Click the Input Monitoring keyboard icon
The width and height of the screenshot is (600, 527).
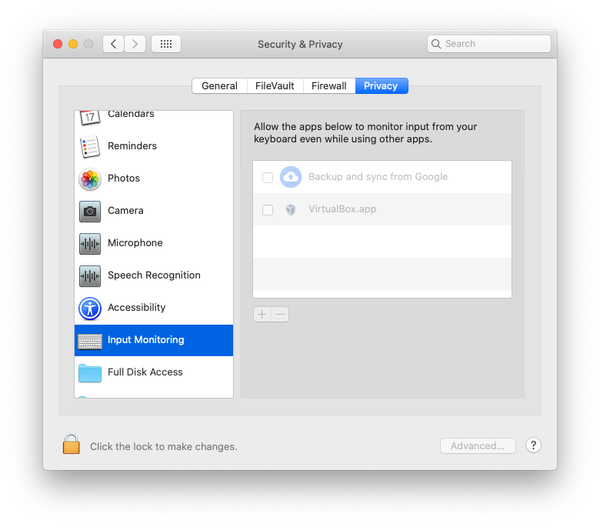point(90,341)
